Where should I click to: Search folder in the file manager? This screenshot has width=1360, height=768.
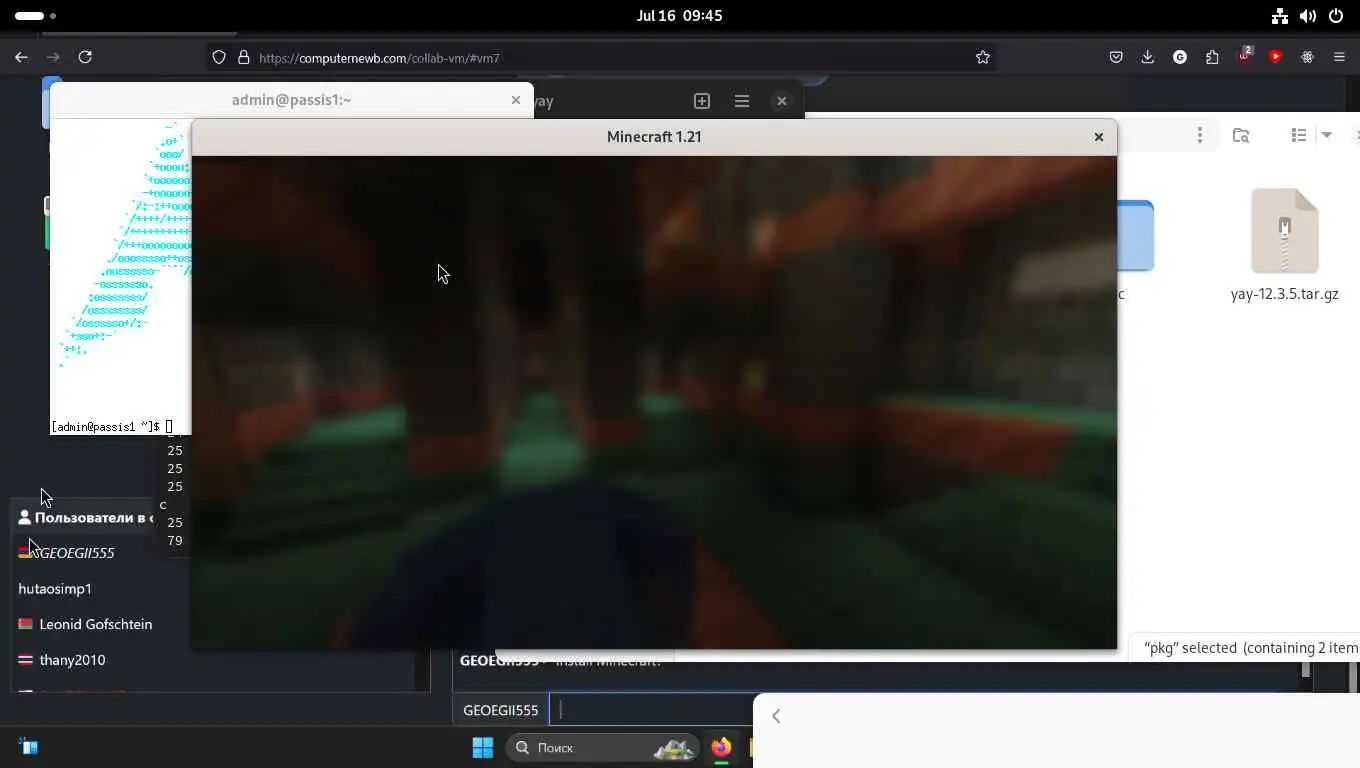pyautogui.click(x=1241, y=135)
